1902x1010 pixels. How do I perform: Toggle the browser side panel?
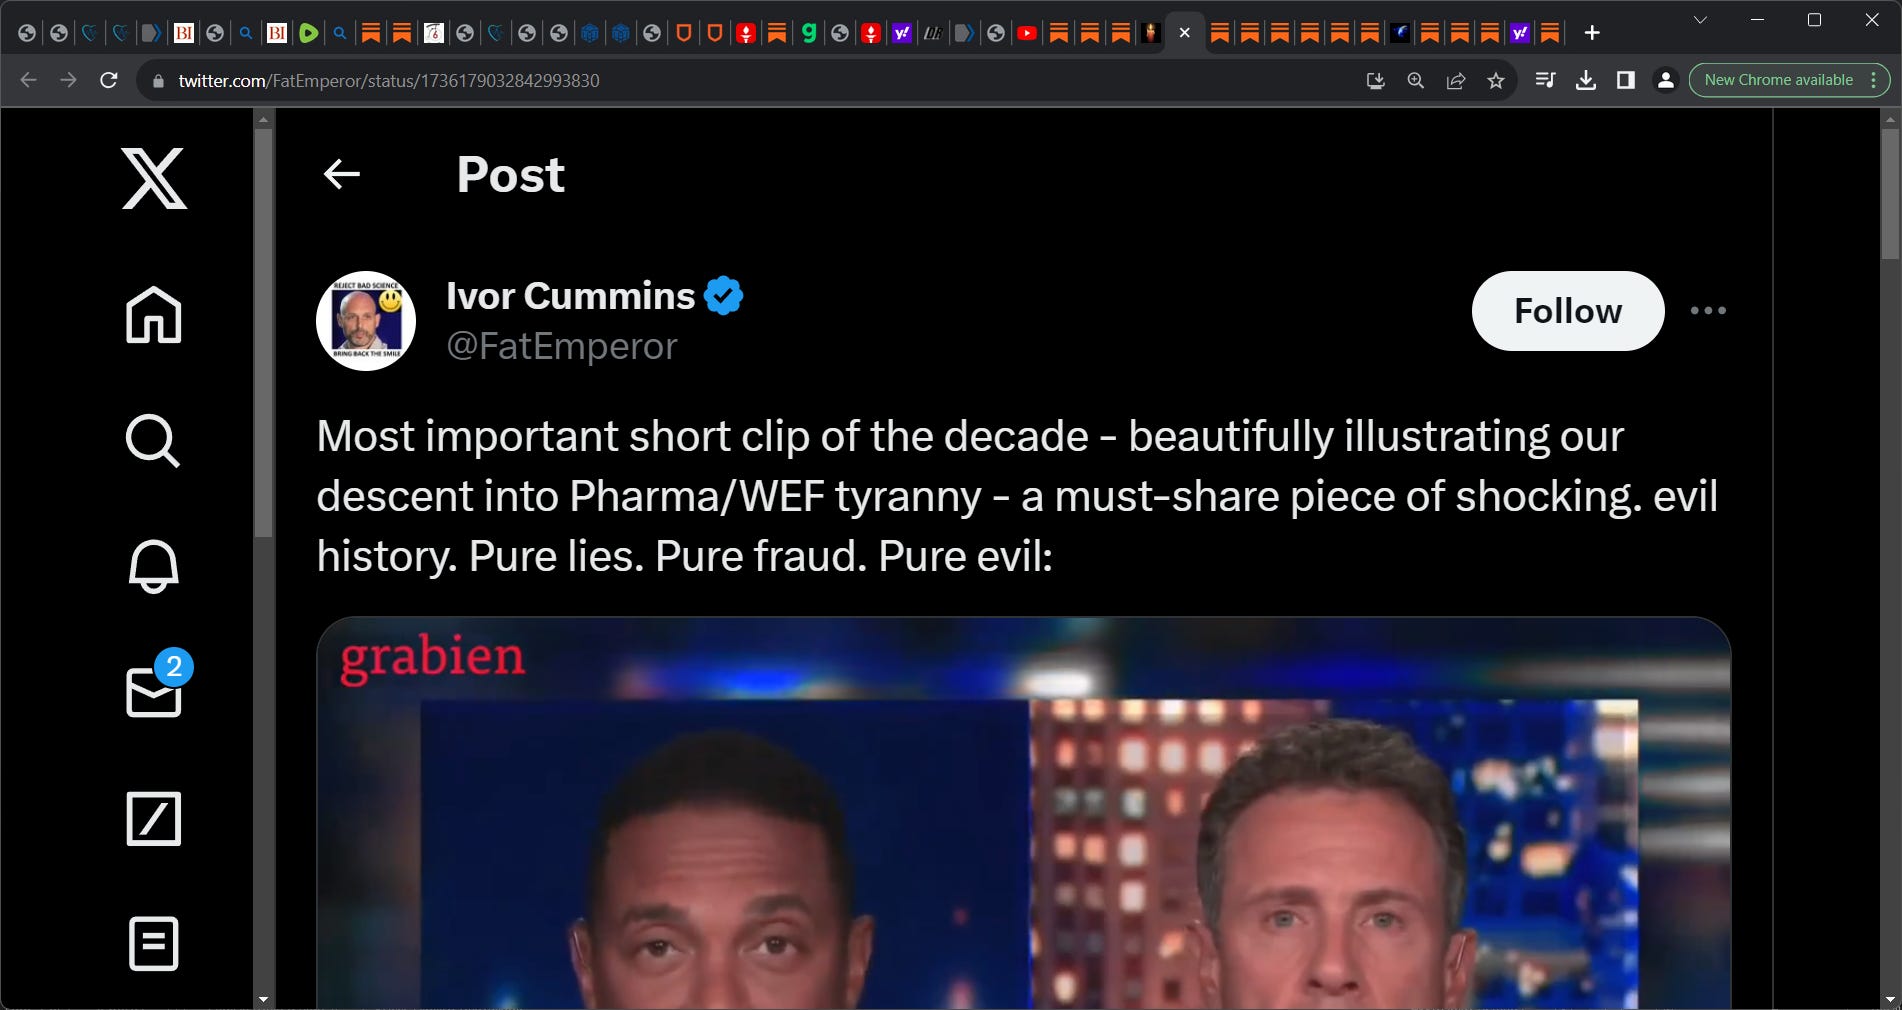coord(1626,80)
